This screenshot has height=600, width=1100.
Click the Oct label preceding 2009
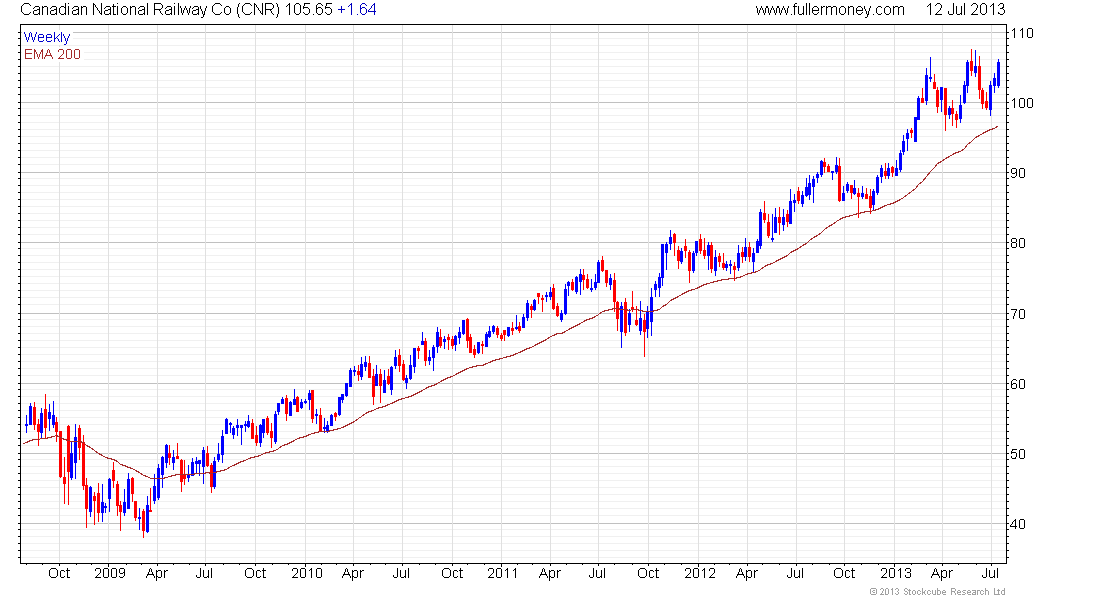[x=59, y=573]
